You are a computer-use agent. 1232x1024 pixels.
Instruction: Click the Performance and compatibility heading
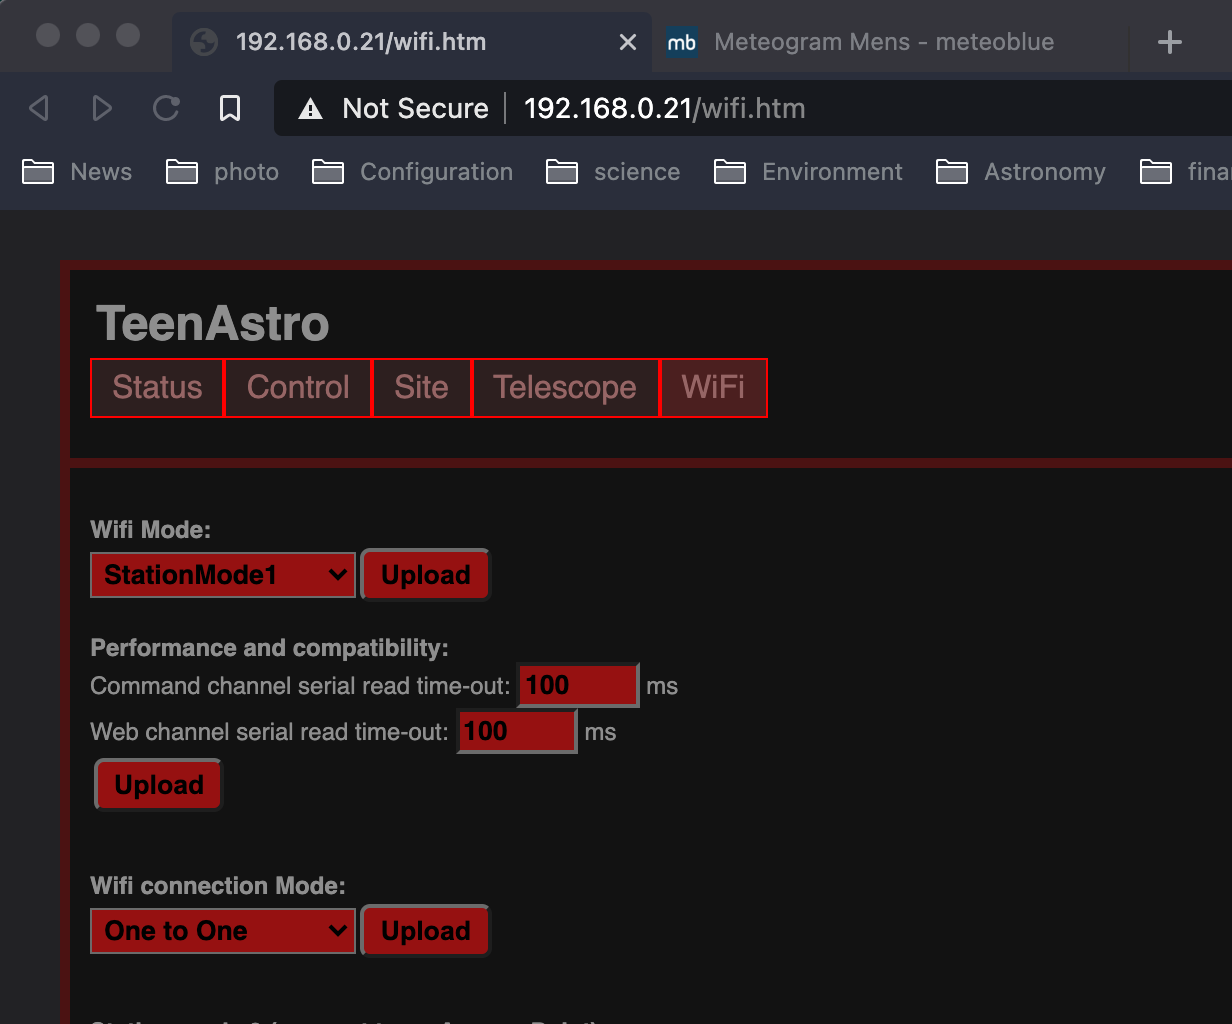tap(270, 648)
